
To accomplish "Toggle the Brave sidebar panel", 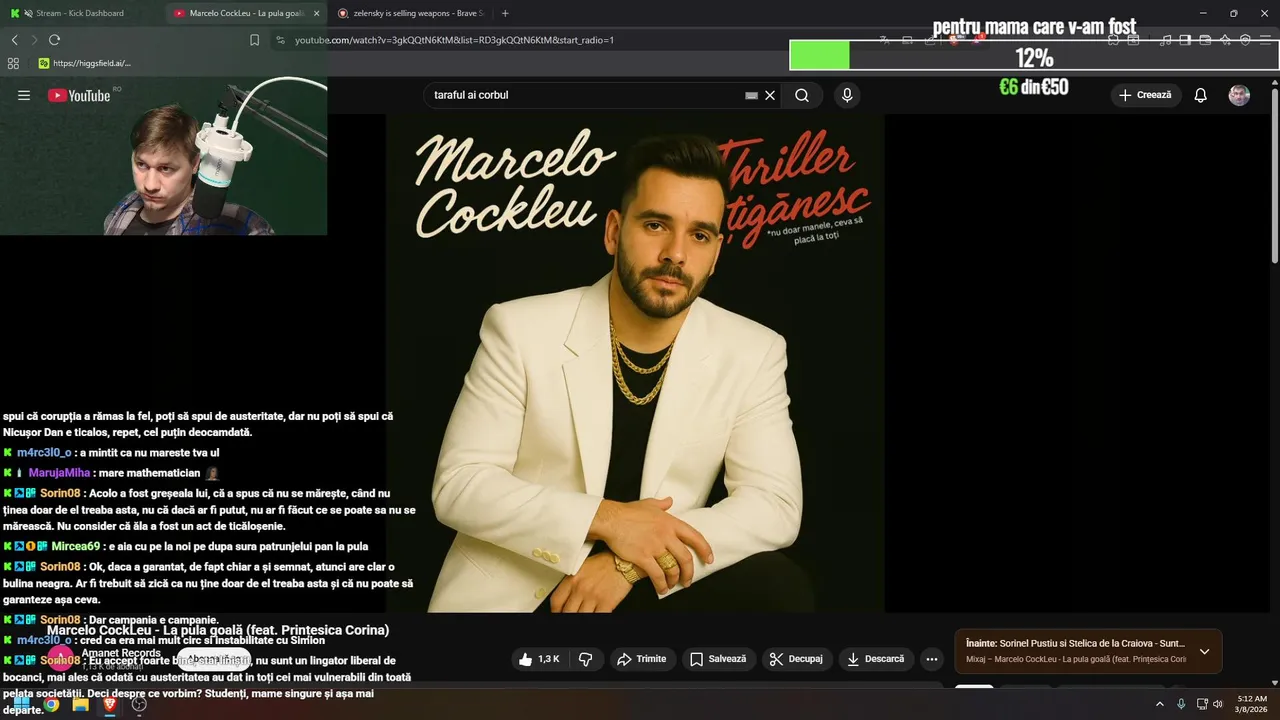I will click(1185, 40).
